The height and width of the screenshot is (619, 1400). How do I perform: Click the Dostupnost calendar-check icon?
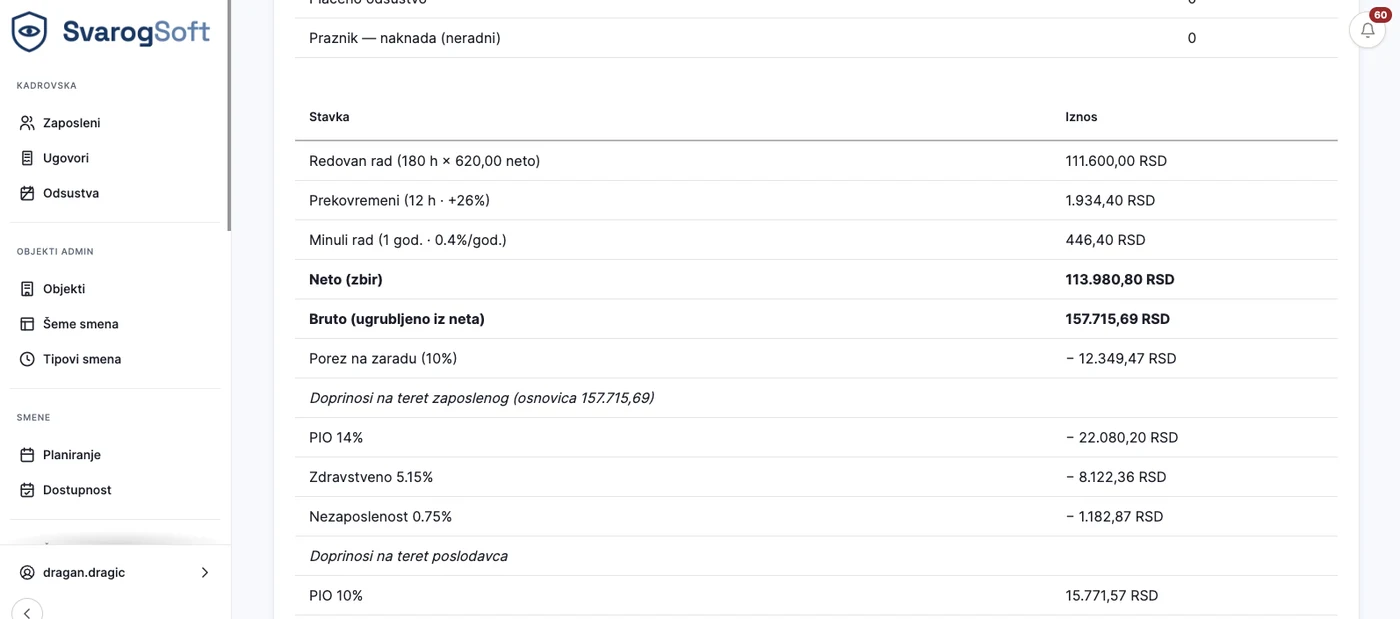click(27, 490)
